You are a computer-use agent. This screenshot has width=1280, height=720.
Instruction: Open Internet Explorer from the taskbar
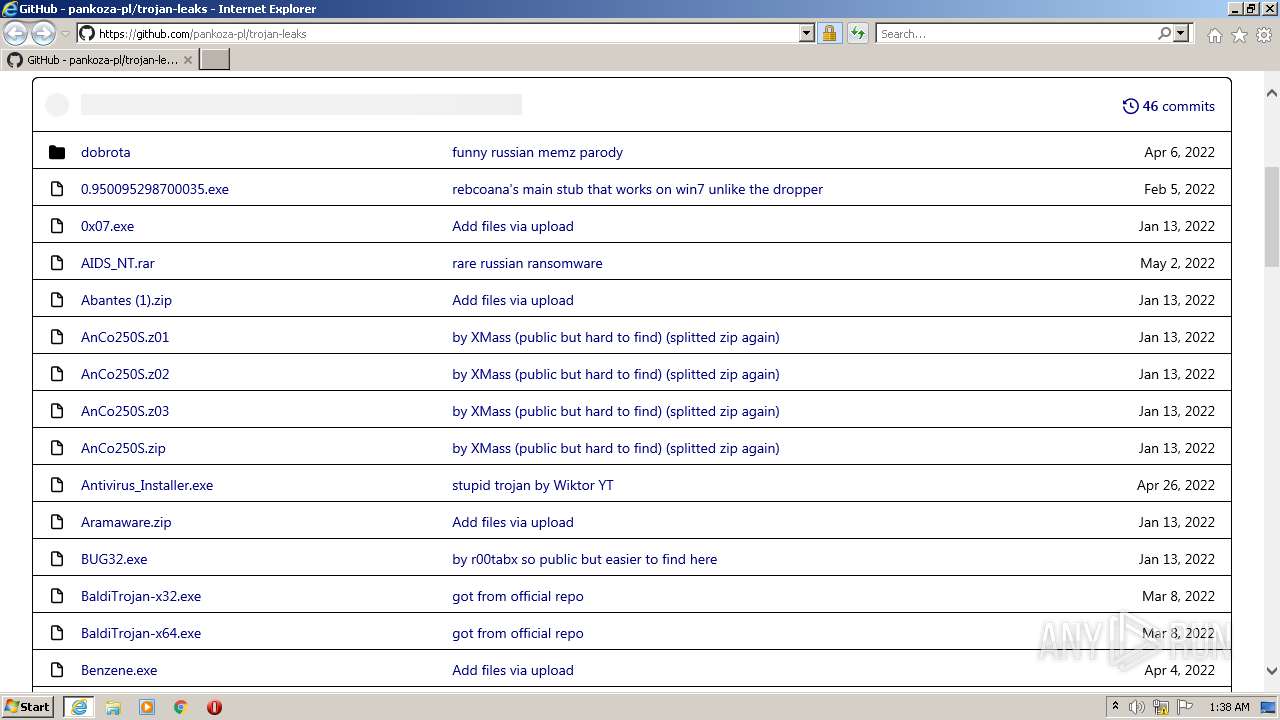(x=79, y=707)
